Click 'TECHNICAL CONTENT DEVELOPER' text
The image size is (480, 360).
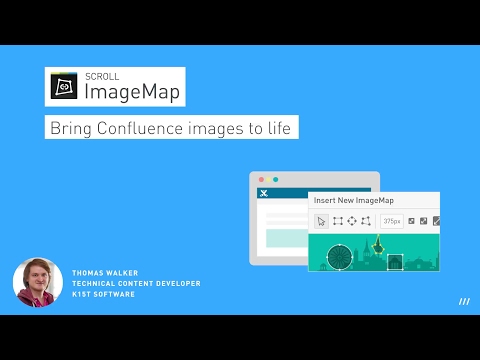point(136,284)
